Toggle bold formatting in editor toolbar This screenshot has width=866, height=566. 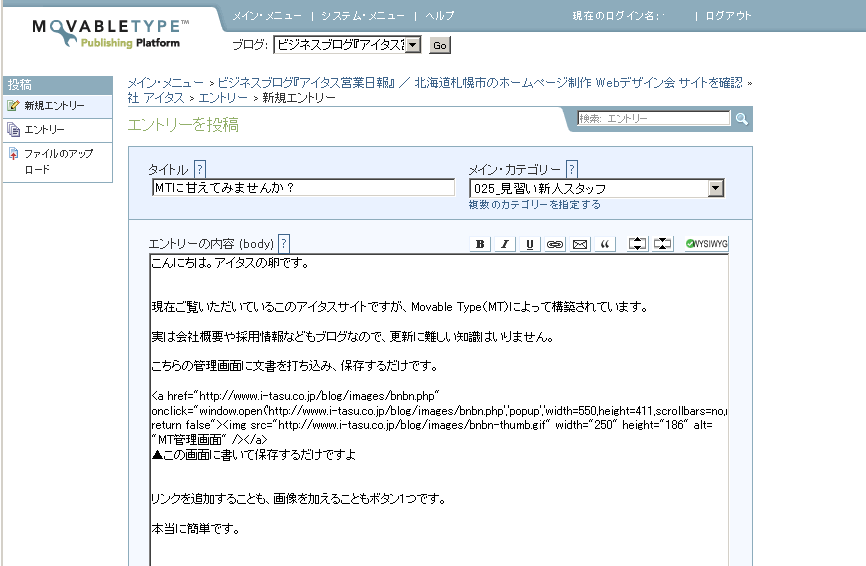point(480,244)
